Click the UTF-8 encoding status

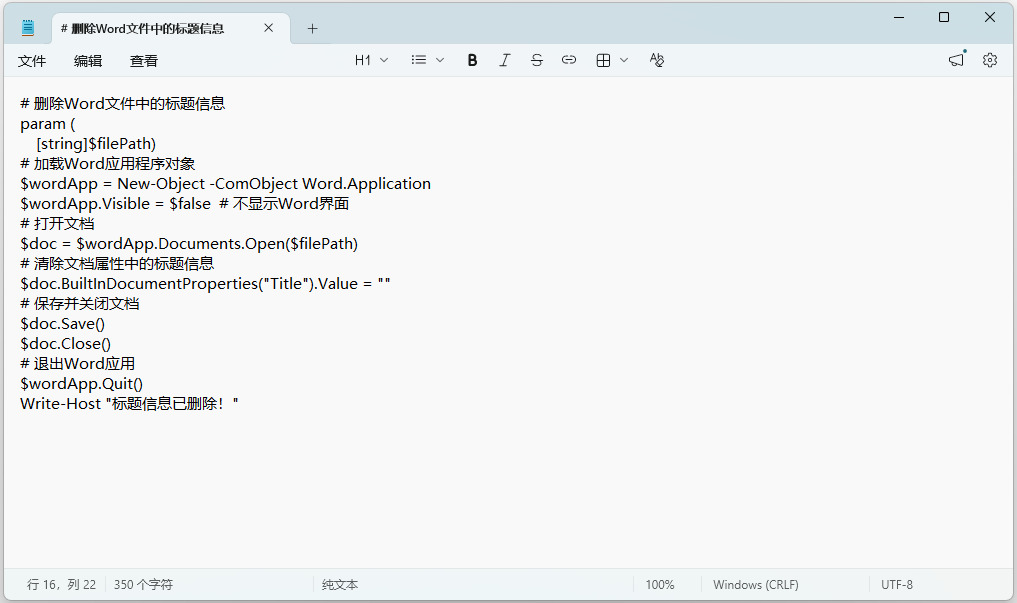(x=897, y=585)
